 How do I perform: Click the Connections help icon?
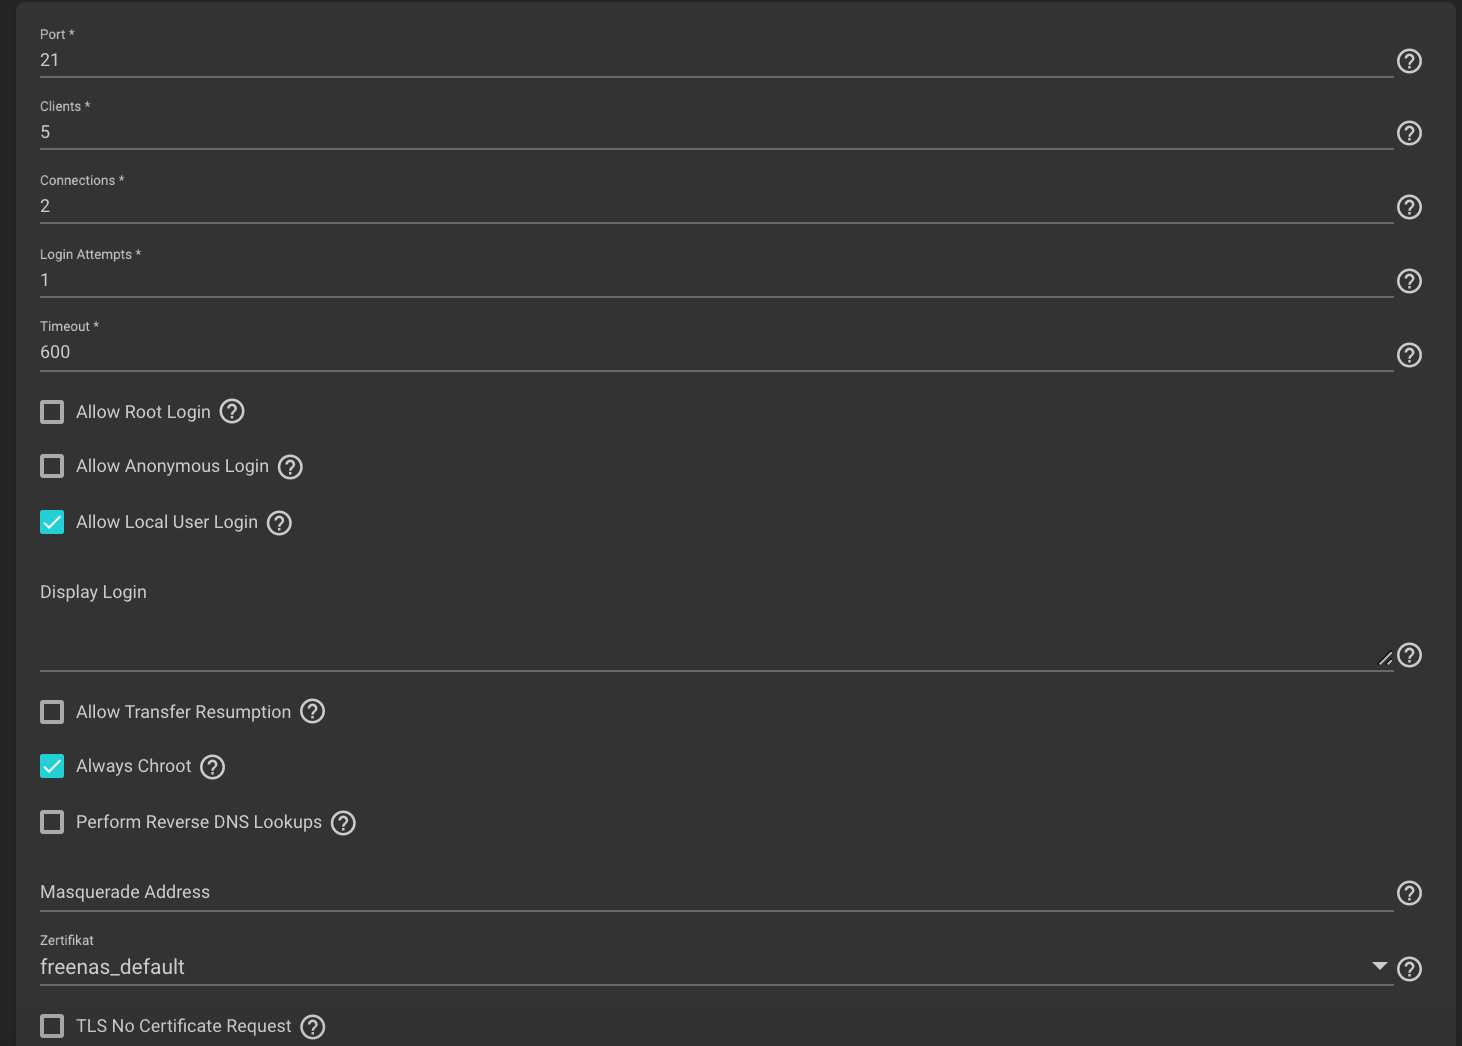(1409, 207)
